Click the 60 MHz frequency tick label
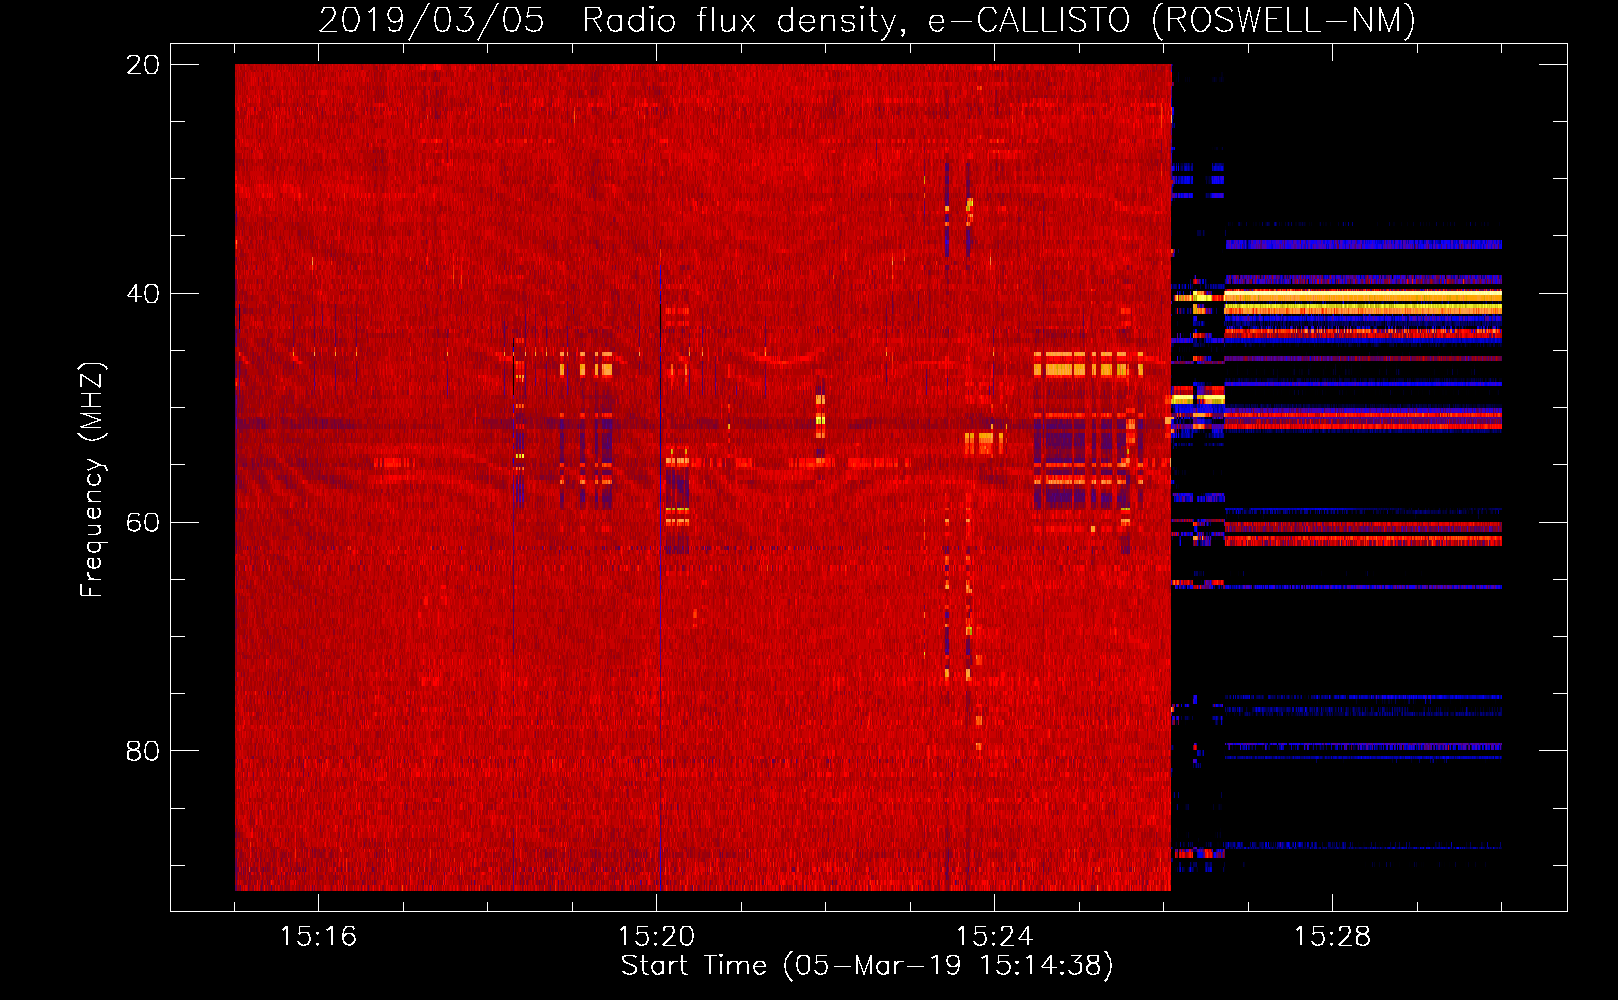The width and height of the screenshot is (1618, 1000). pos(143,522)
